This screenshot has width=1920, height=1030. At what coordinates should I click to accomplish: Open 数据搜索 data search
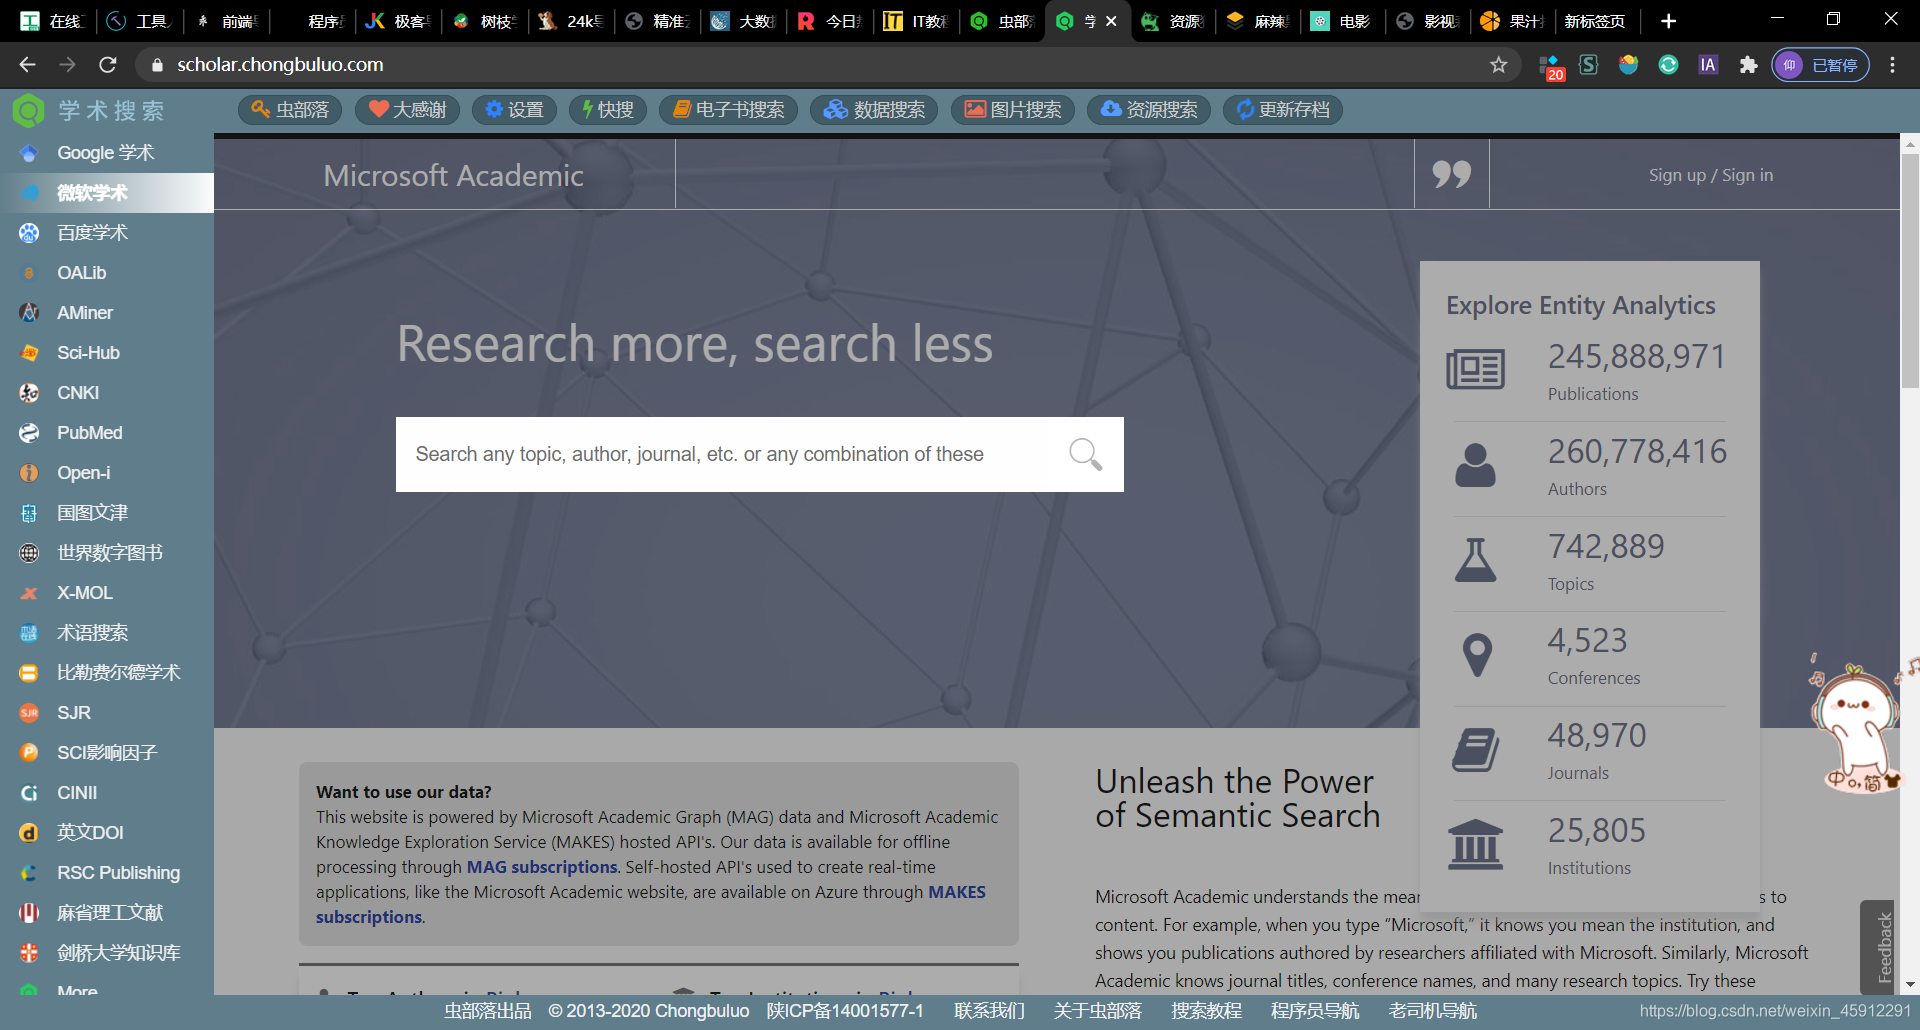coord(874,110)
